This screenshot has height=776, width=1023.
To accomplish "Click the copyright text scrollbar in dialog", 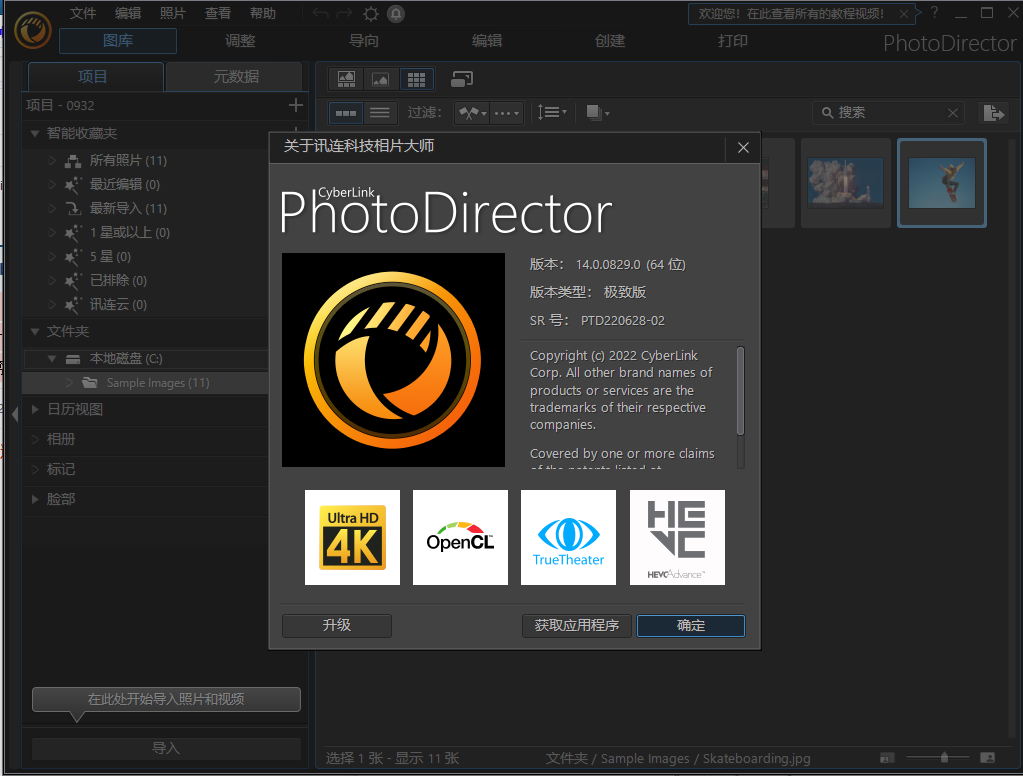I will coord(741,391).
